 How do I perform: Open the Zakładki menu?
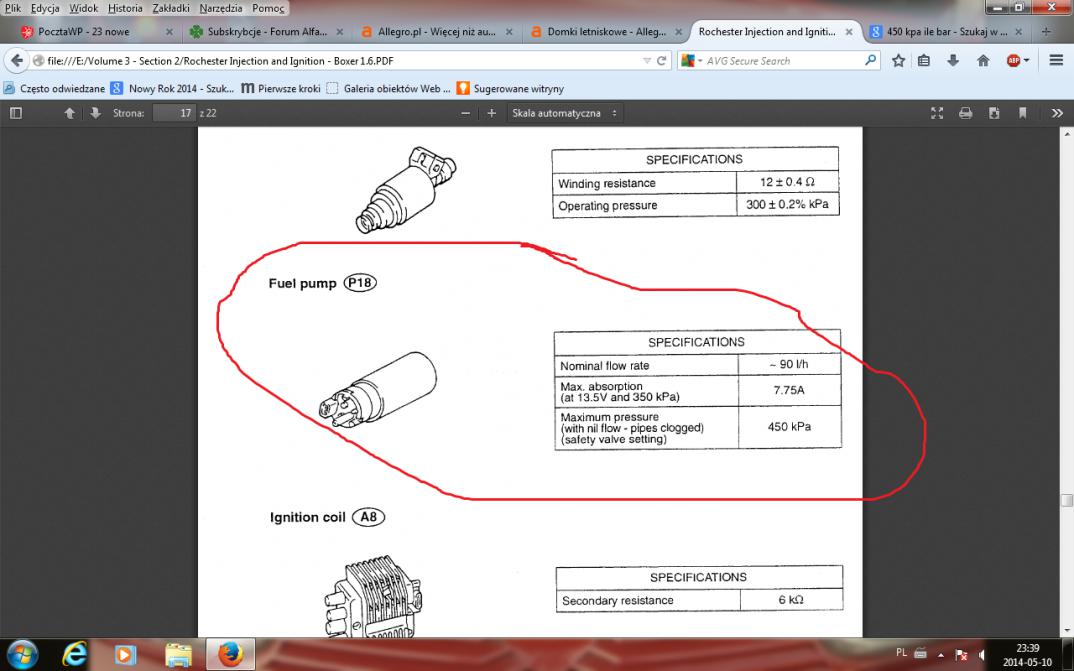point(171,8)
